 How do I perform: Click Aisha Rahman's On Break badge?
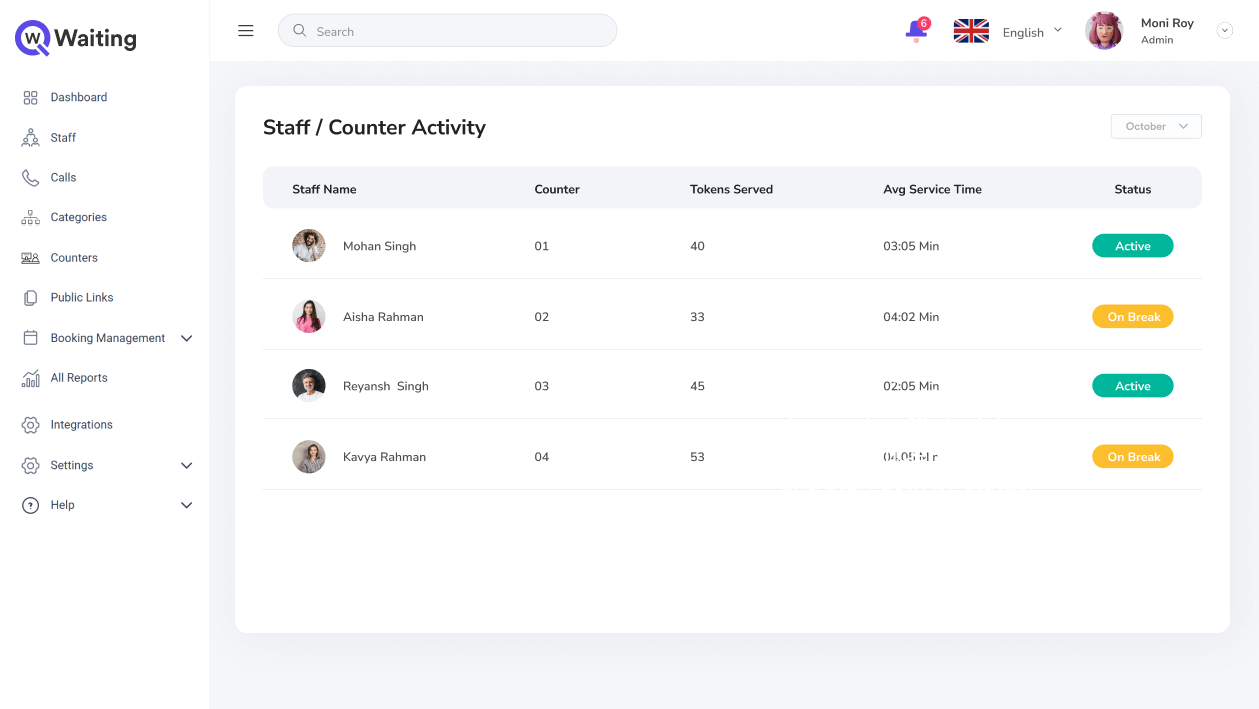pyautogui.click(x=1132, y=317)
